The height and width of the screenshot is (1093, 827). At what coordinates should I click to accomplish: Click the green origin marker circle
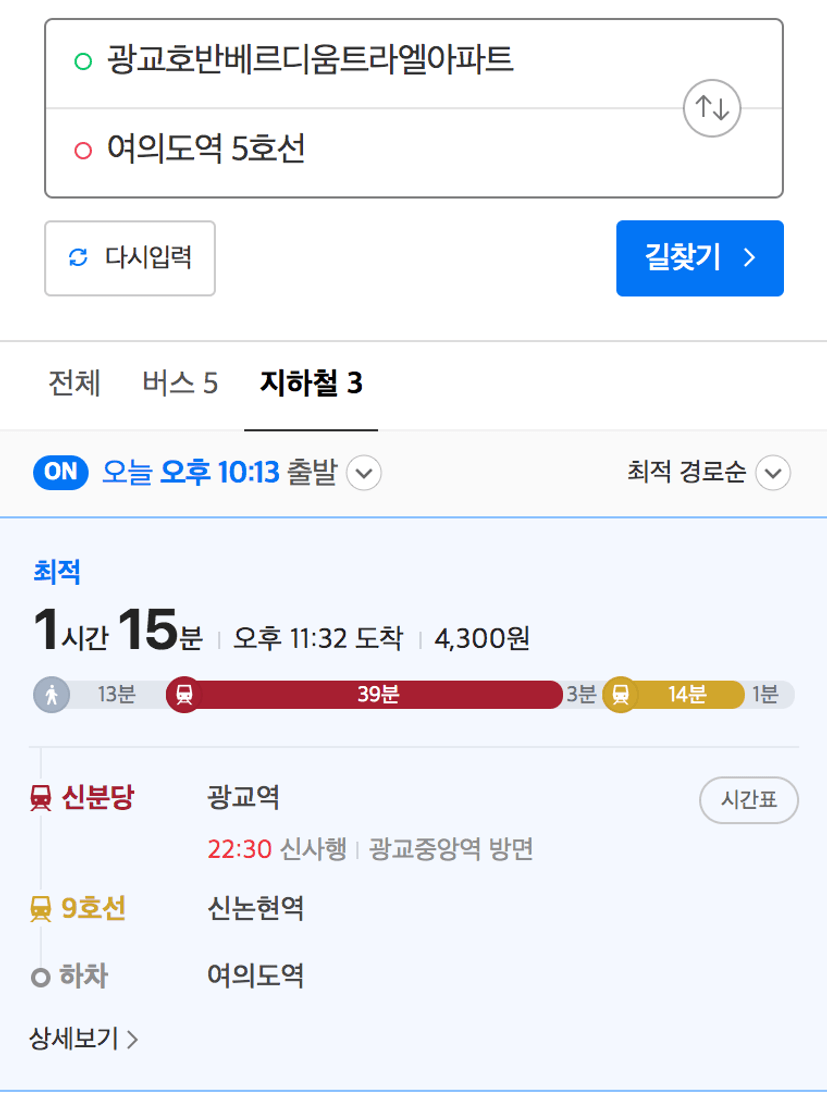83,61
